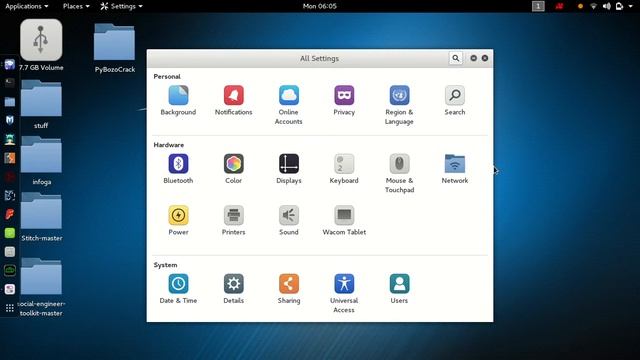640x360 pixels.
Task: Open the Settings app menu in top bar
Action: point(122,6)
